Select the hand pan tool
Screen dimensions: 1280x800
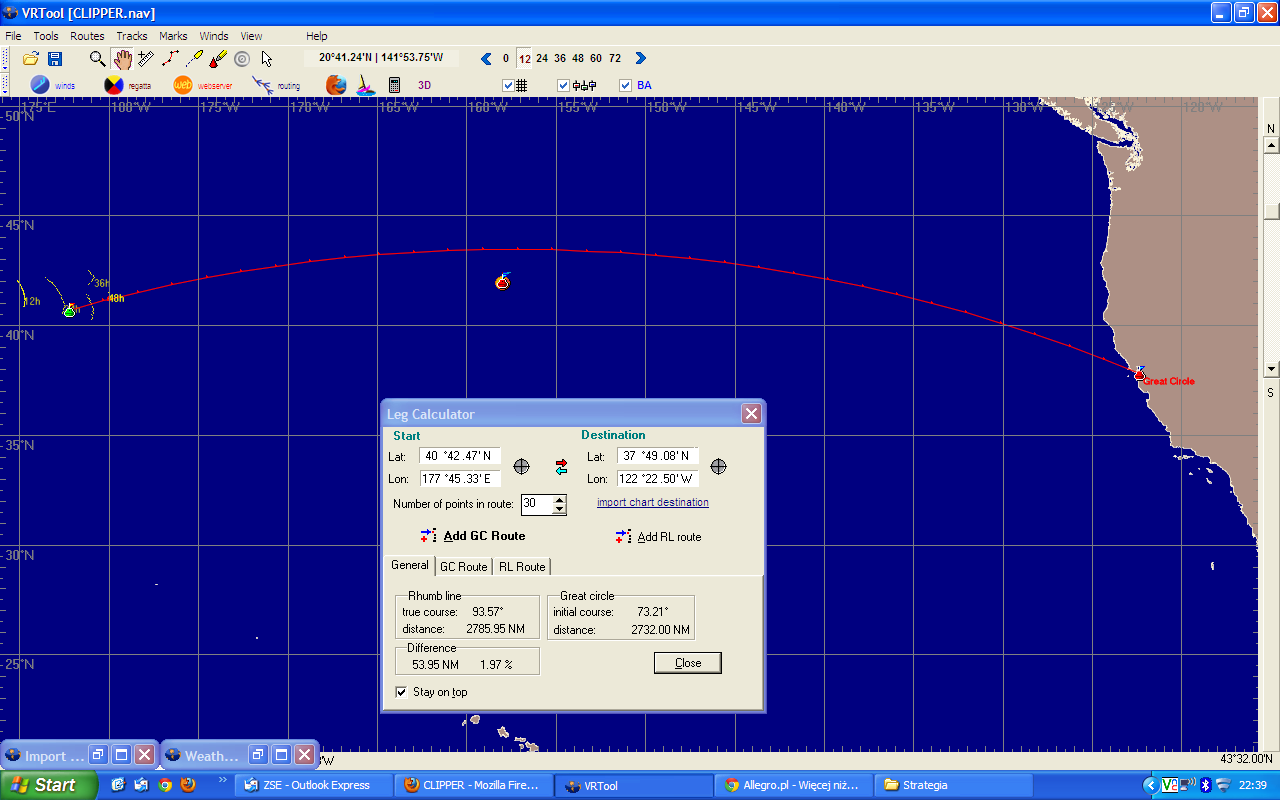[x=122, y=58]
